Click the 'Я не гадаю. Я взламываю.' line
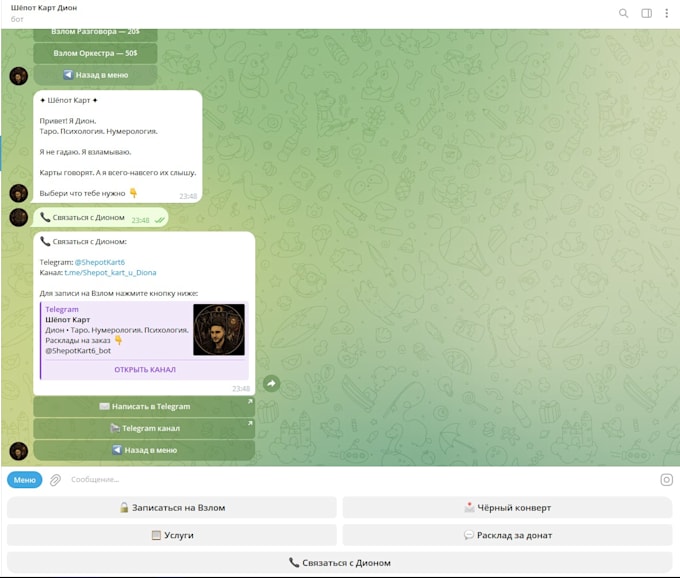Viewport: 680px width, 578px height. (x=85, y=152)
